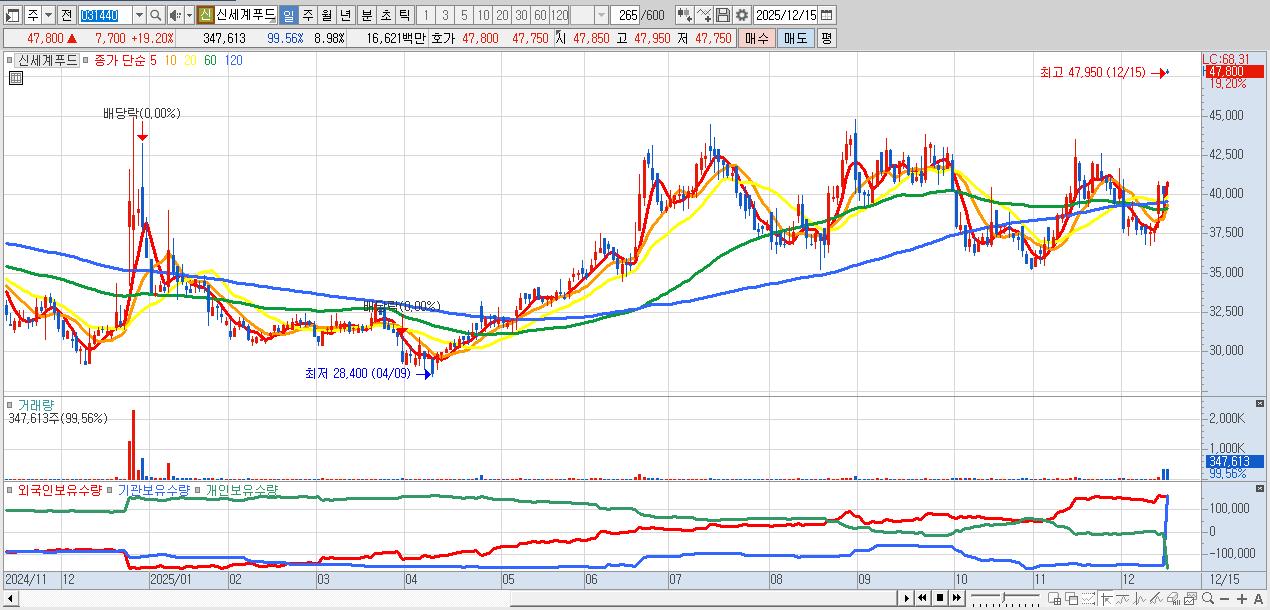This screenshot has height=610, width=1270.
Task: Click the play button in chart playback
Action: point(907,598)
